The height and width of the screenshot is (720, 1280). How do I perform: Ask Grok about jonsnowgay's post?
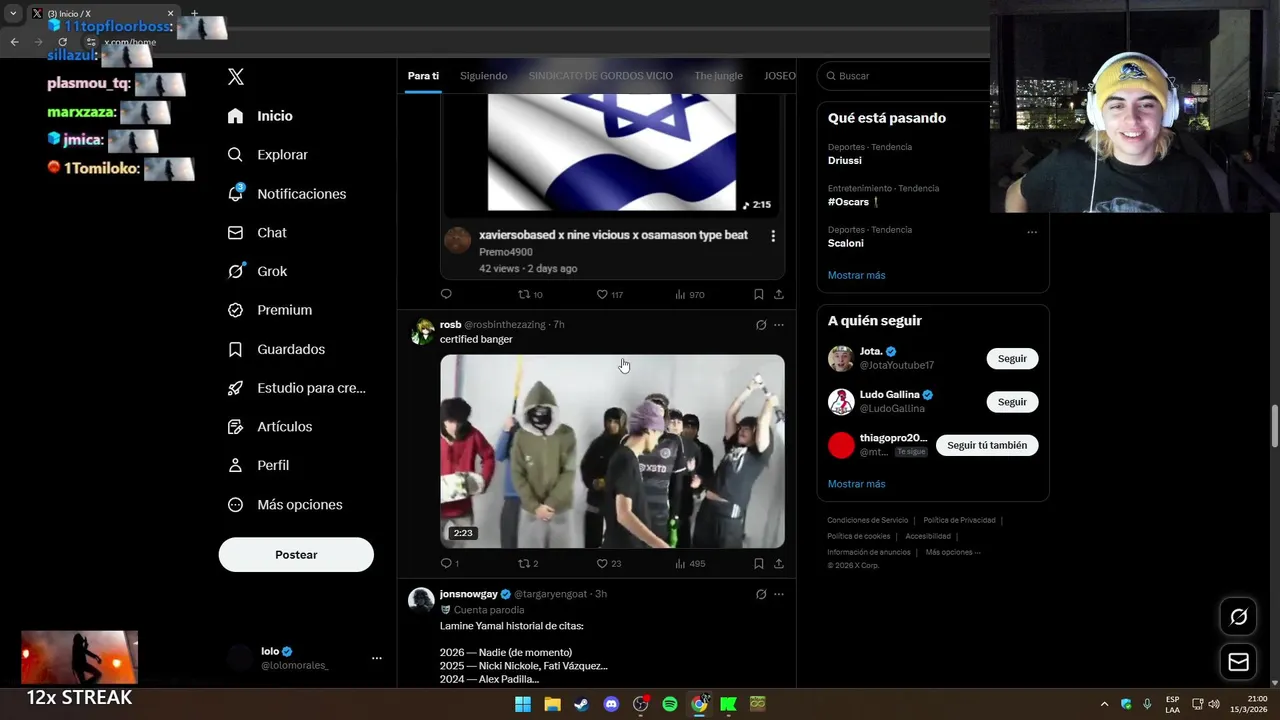(761, 594)
